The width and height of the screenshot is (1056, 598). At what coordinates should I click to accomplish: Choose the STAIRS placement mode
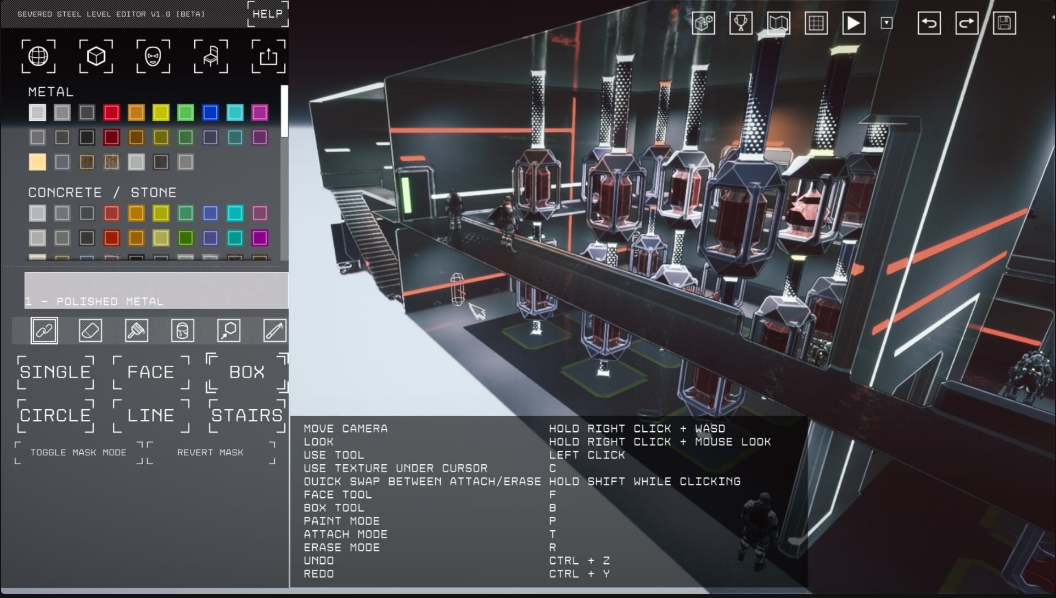pyautogui.click(x=246, y=416)
